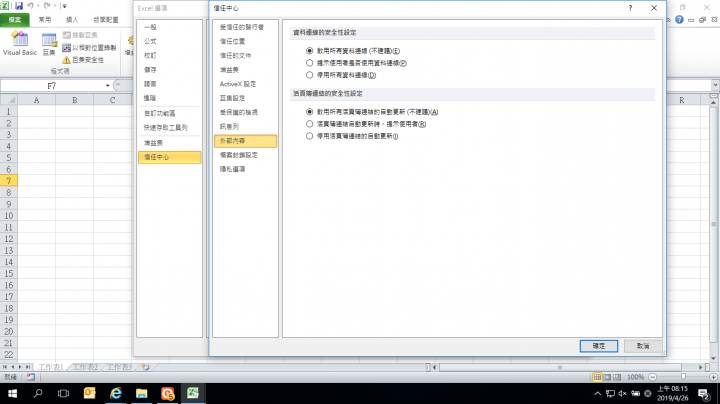Select enable automatic workbook link updates (A)
Screen dimensions: 720x404
(309, 112)
